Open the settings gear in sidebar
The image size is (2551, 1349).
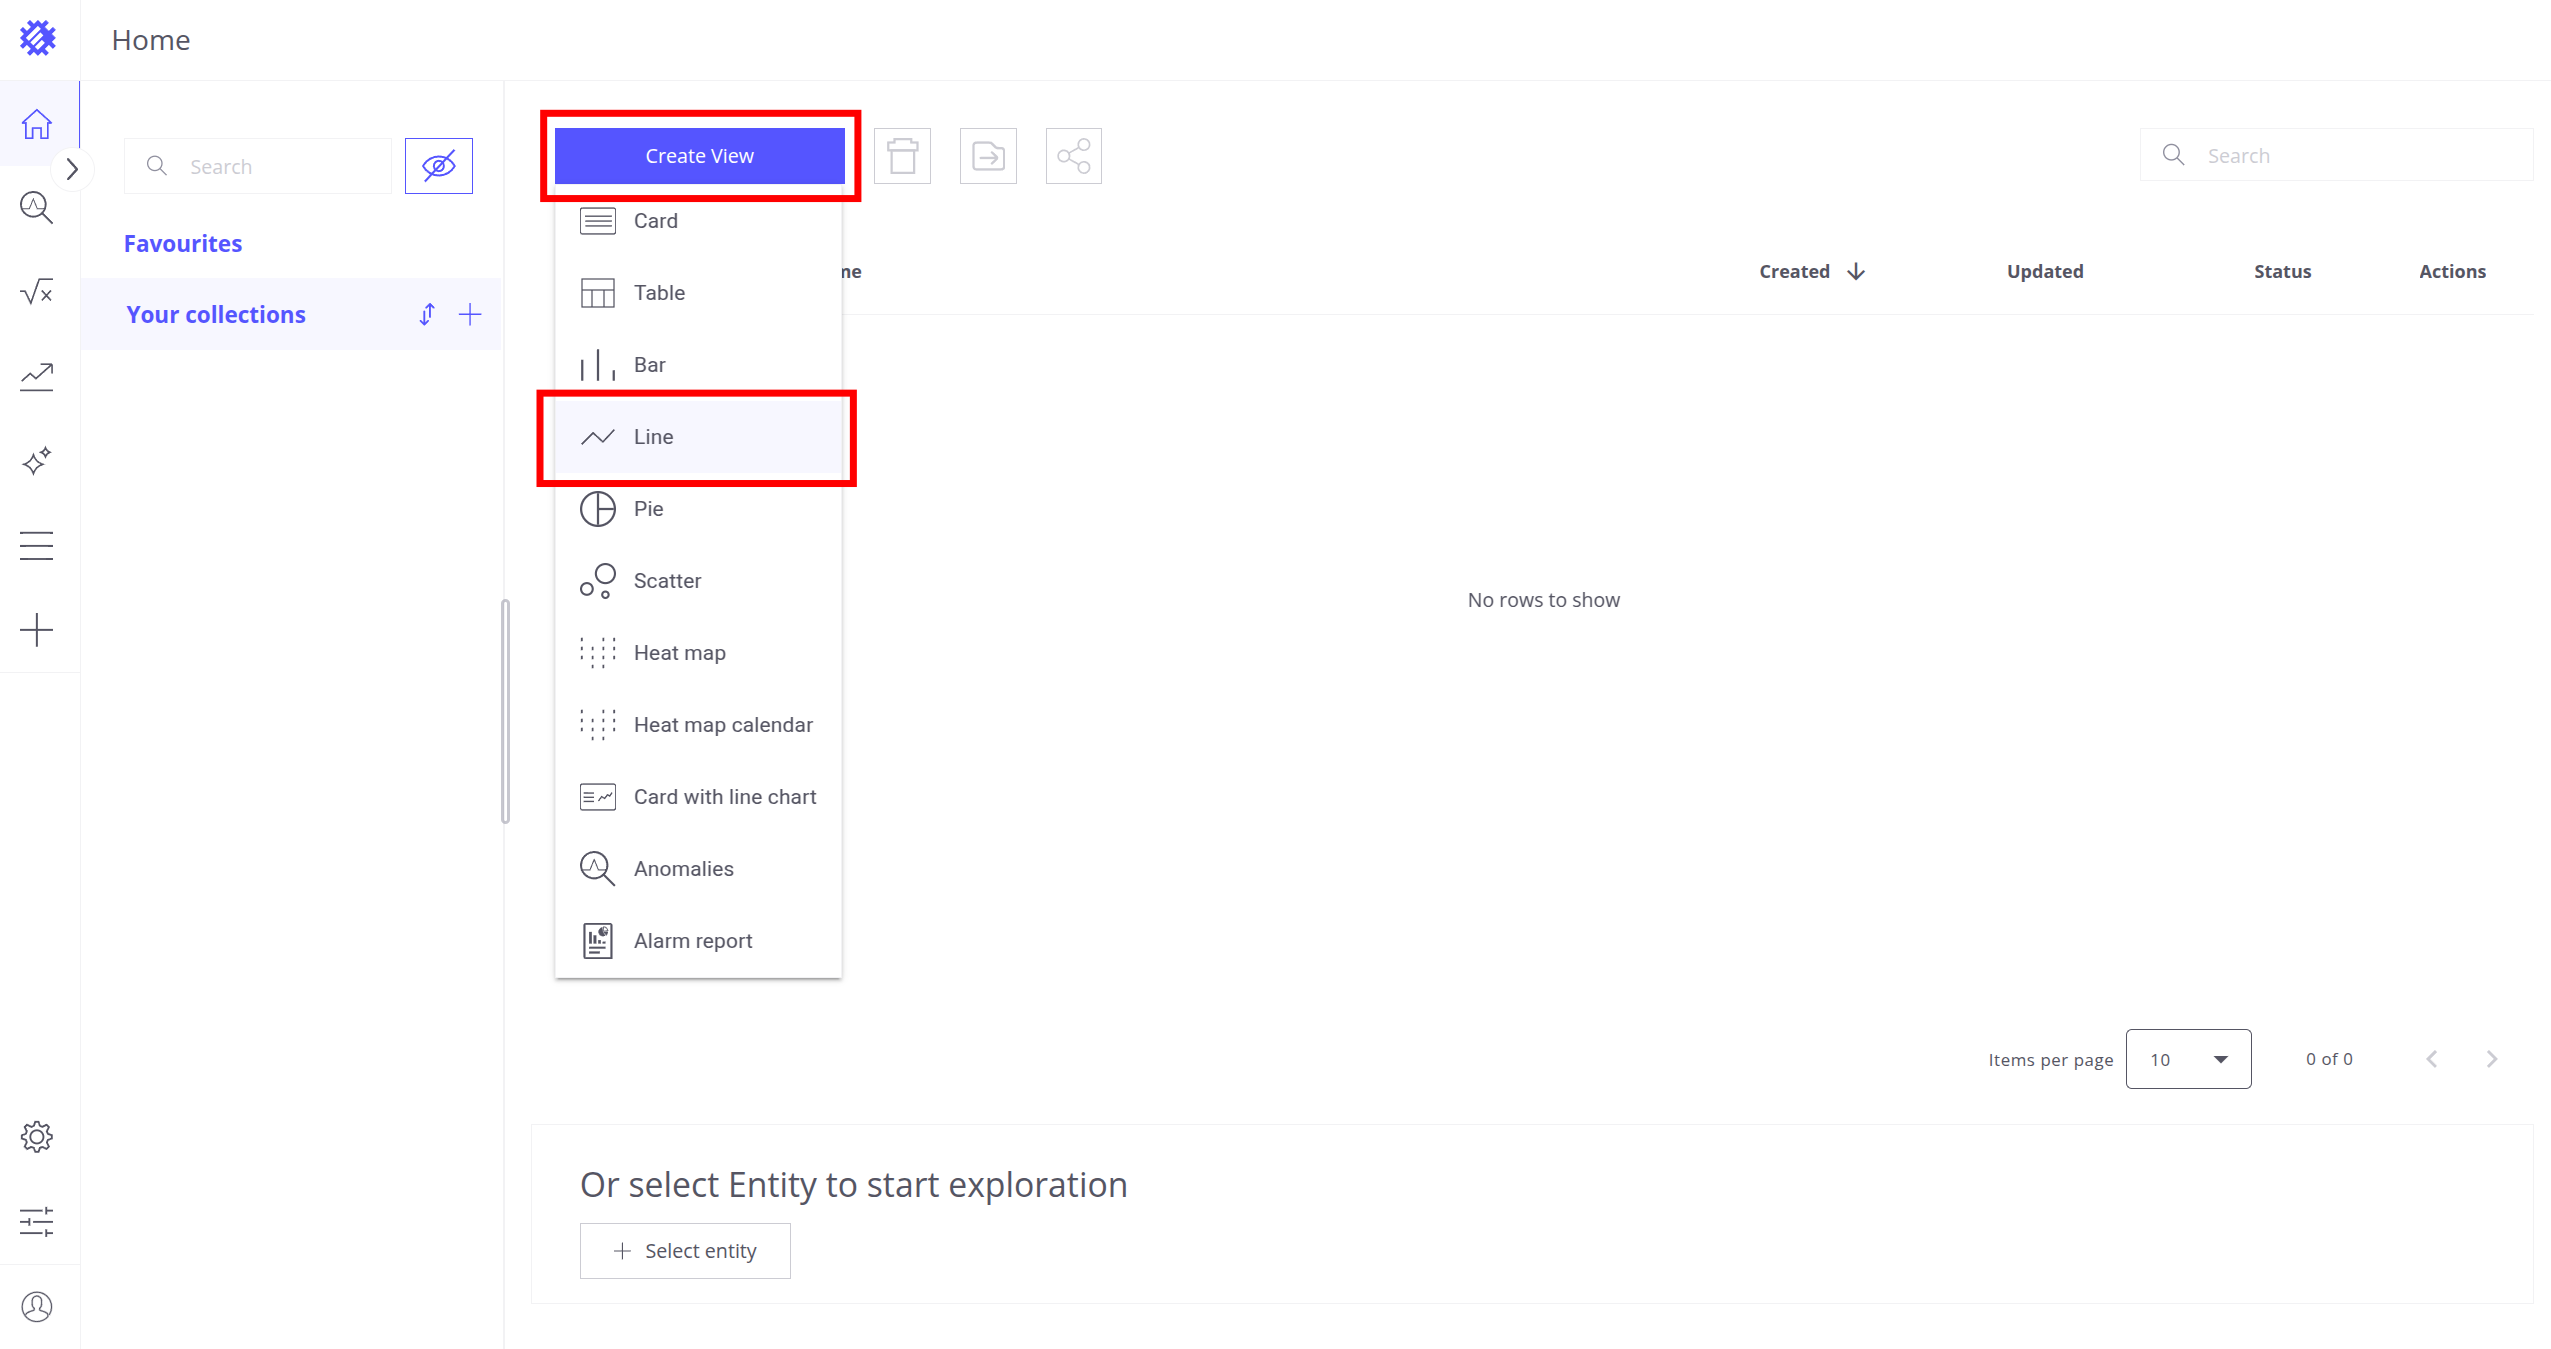pyautogui.click(x=37, y=1137)
